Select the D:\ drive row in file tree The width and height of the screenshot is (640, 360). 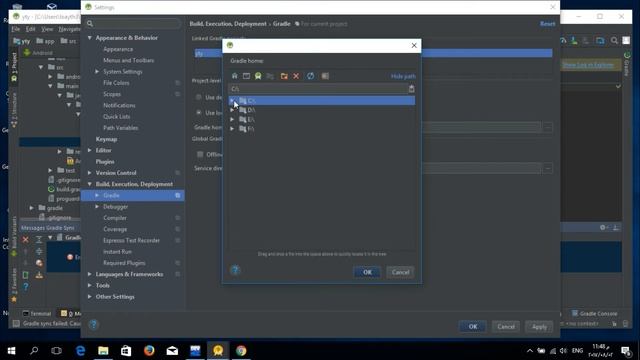[x=322, y=110]
